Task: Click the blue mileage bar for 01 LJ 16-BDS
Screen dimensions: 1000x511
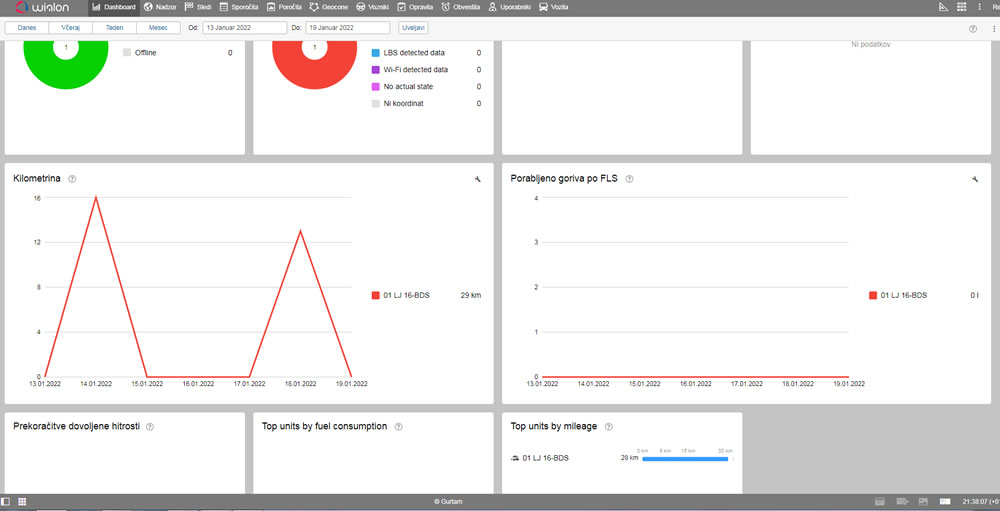Action: pos(685,459)
